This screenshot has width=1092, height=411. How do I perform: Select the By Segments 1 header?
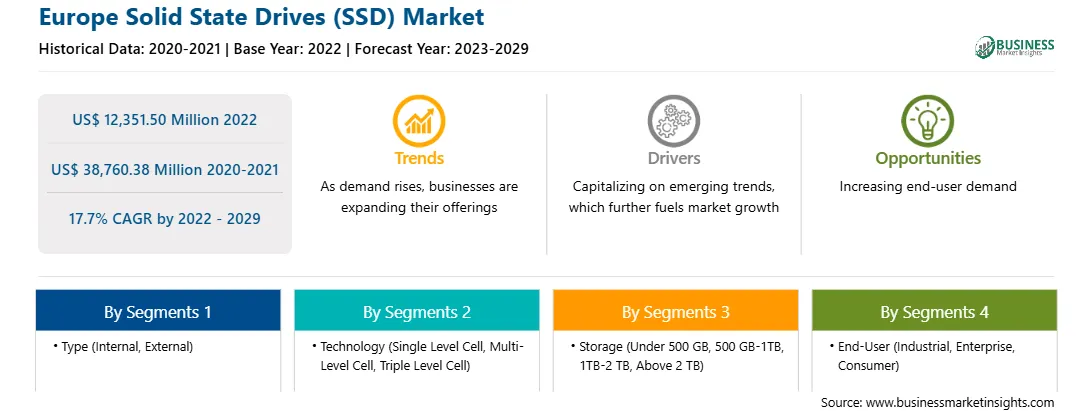pos(158,311)
